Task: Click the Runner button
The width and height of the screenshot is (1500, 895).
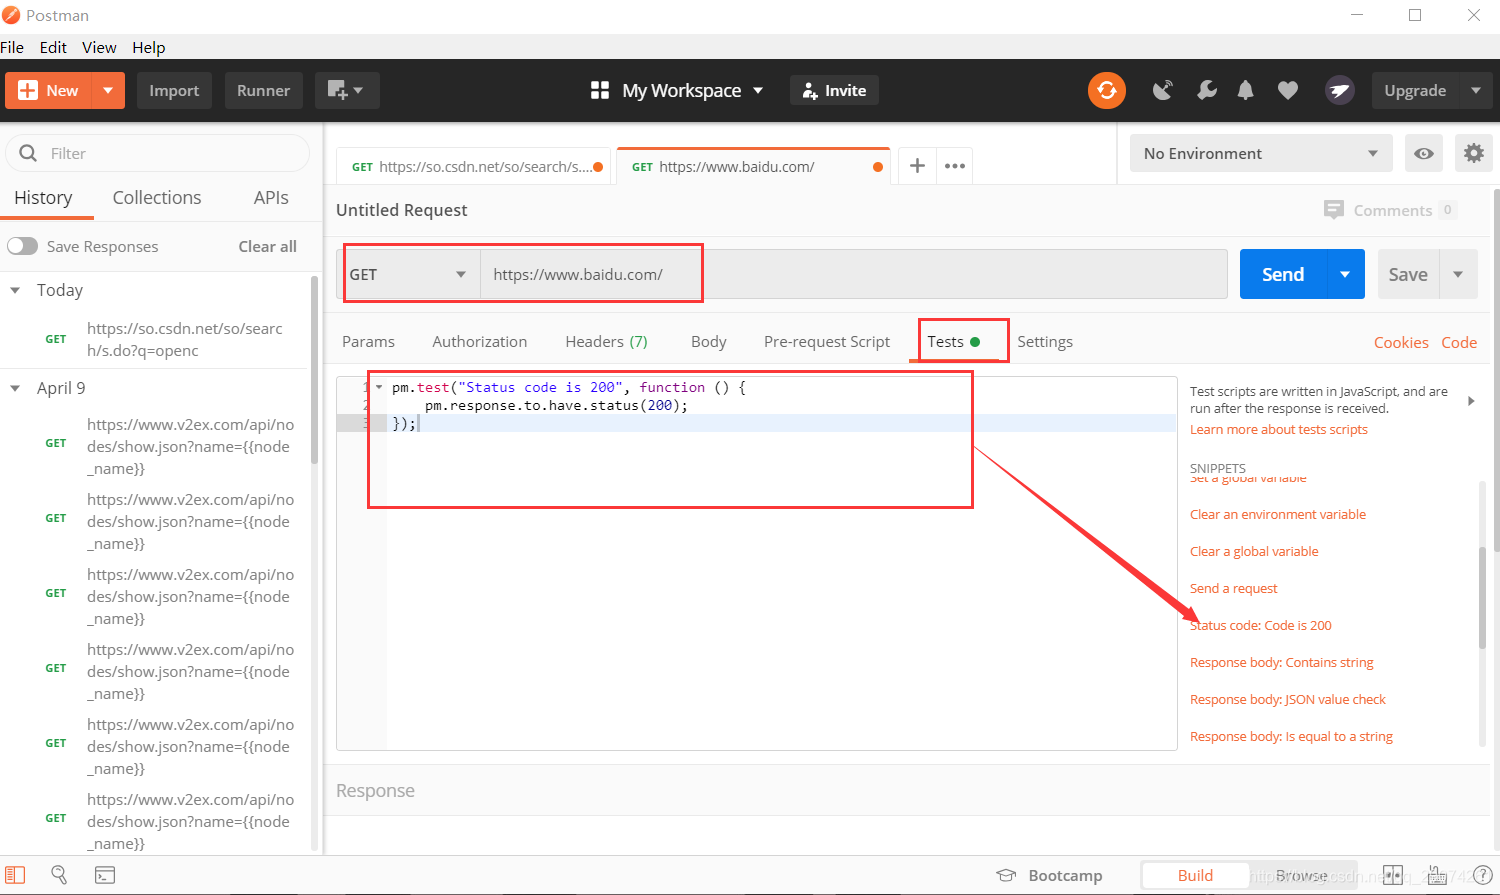Action: [263, 90]
